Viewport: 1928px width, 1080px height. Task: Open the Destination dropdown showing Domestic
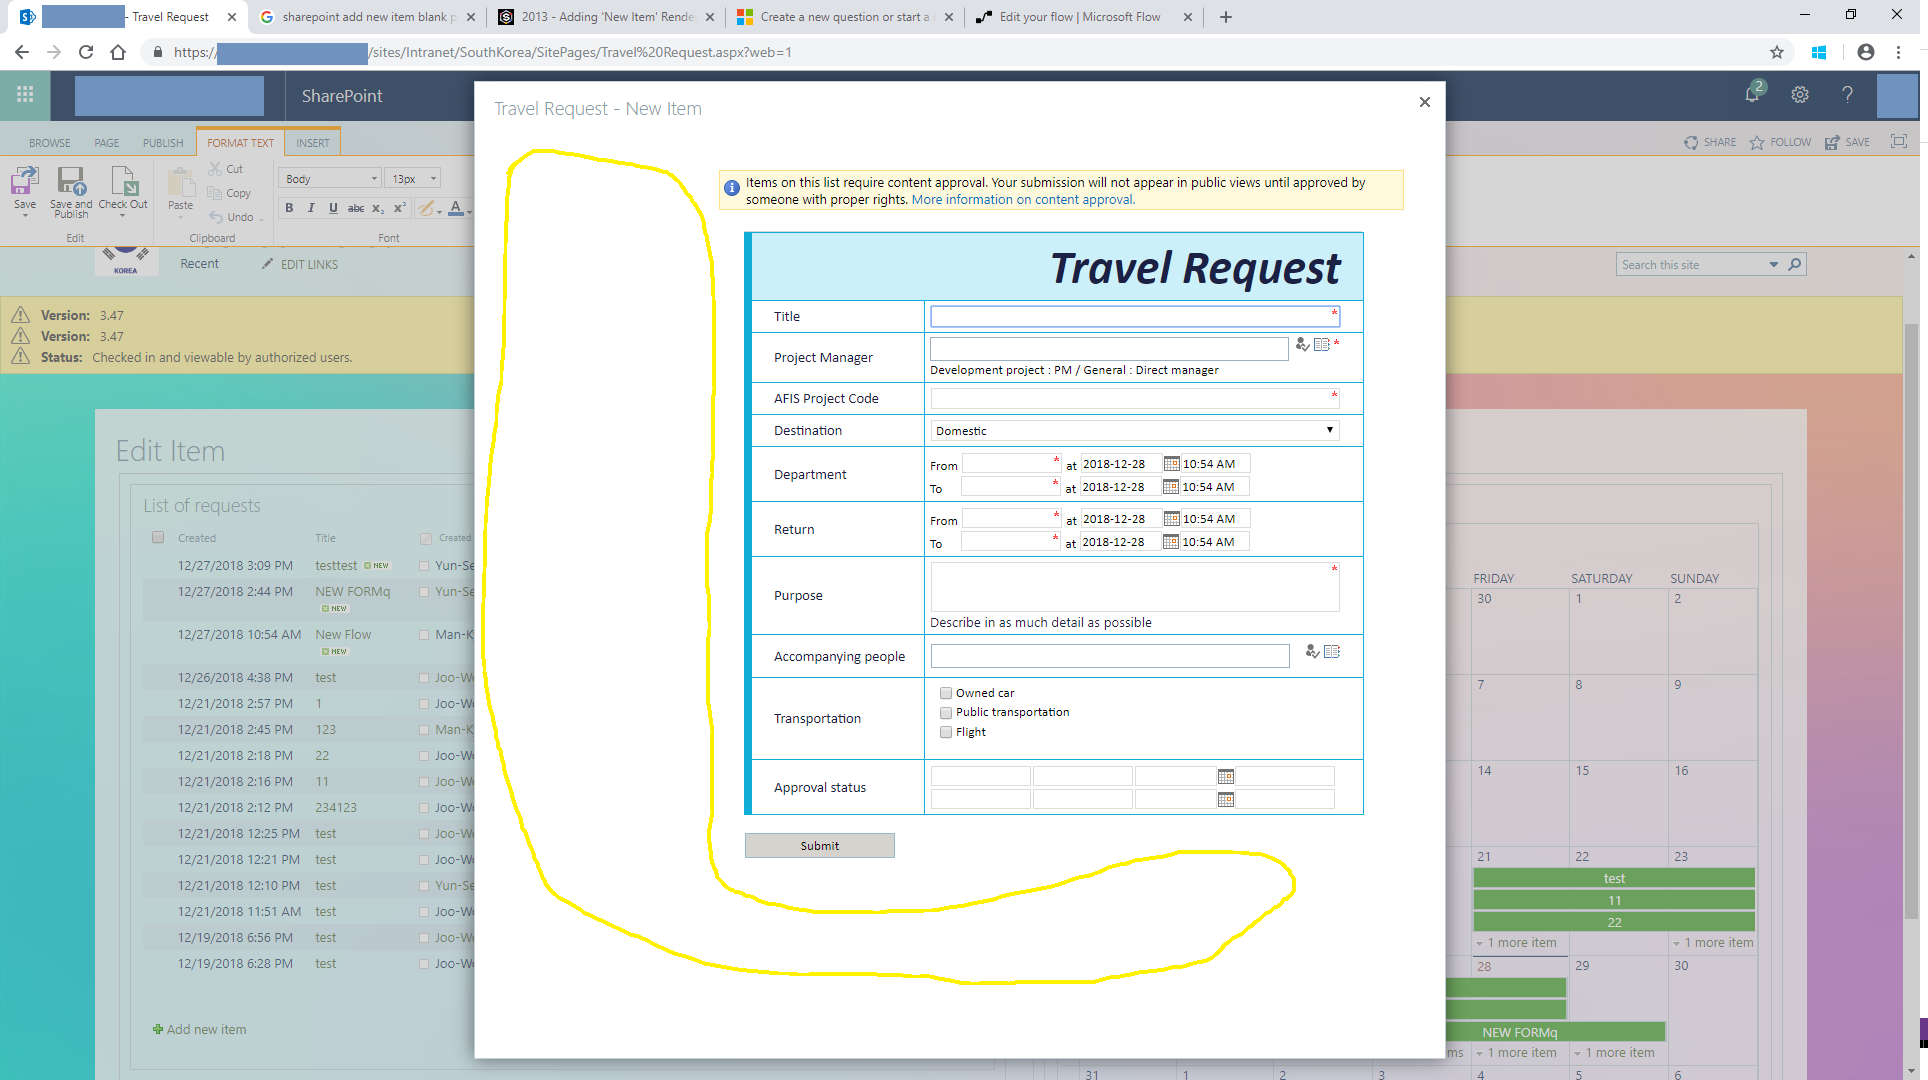1135,431
